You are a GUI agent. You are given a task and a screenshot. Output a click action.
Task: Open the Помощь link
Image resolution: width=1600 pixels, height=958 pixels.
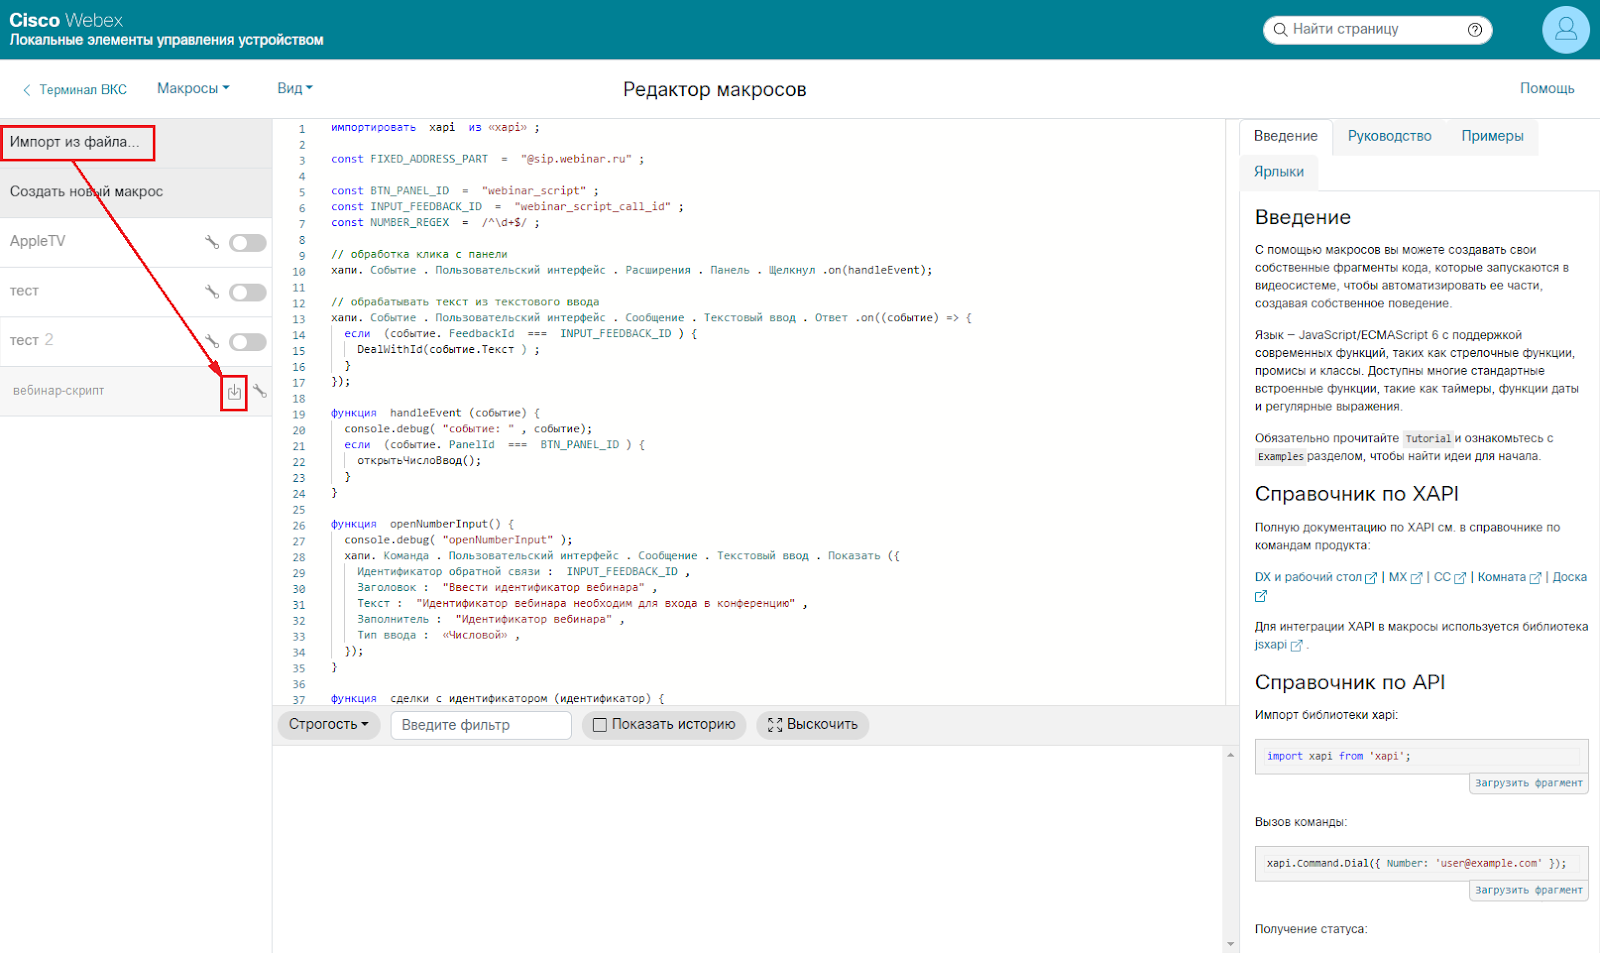(x=1547, y=88)
